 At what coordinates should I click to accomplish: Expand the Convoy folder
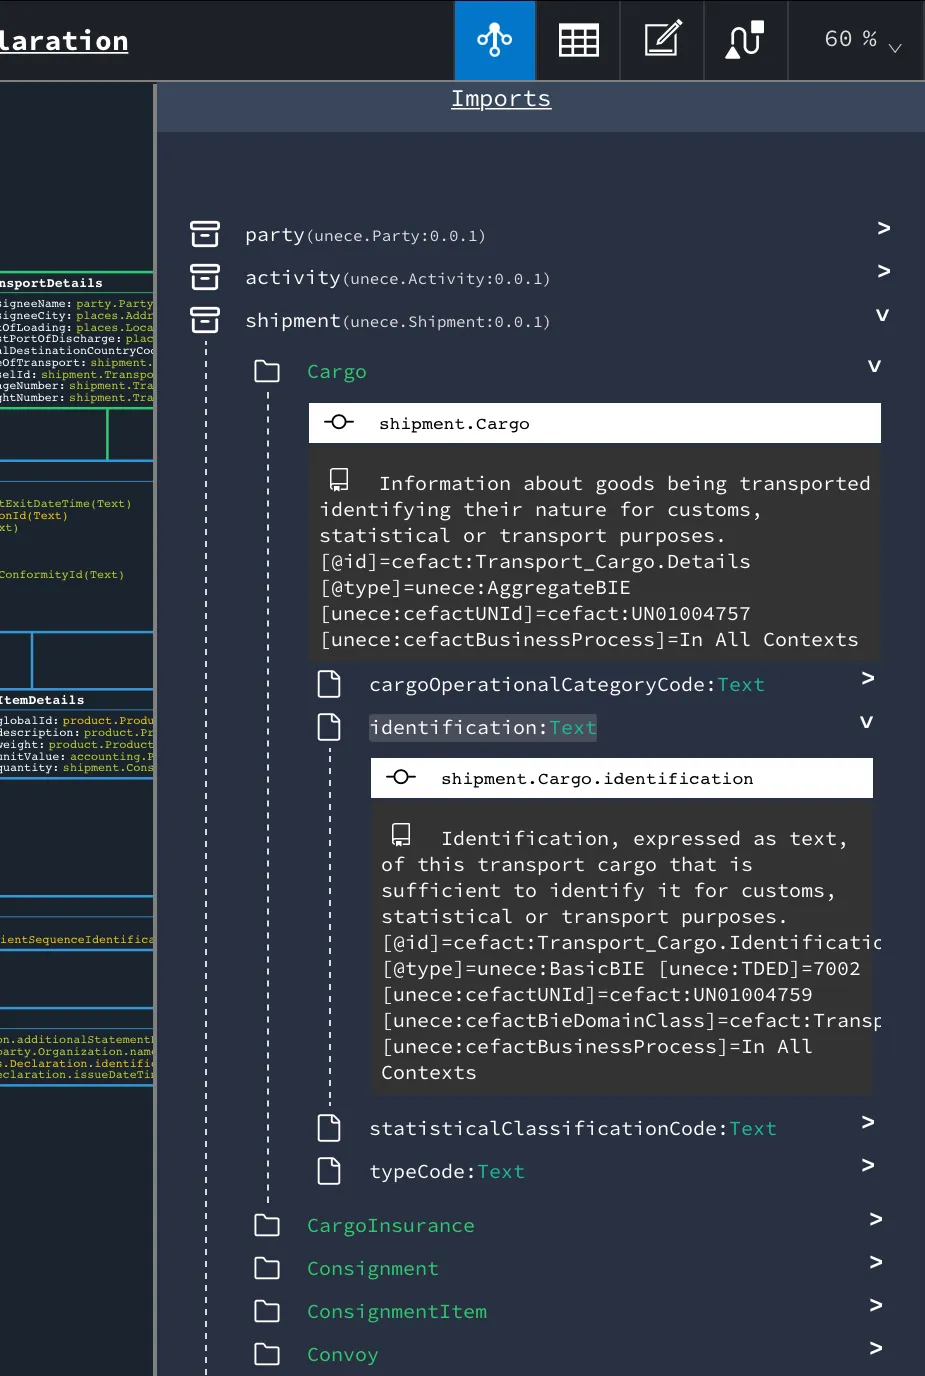[876, 1348]
